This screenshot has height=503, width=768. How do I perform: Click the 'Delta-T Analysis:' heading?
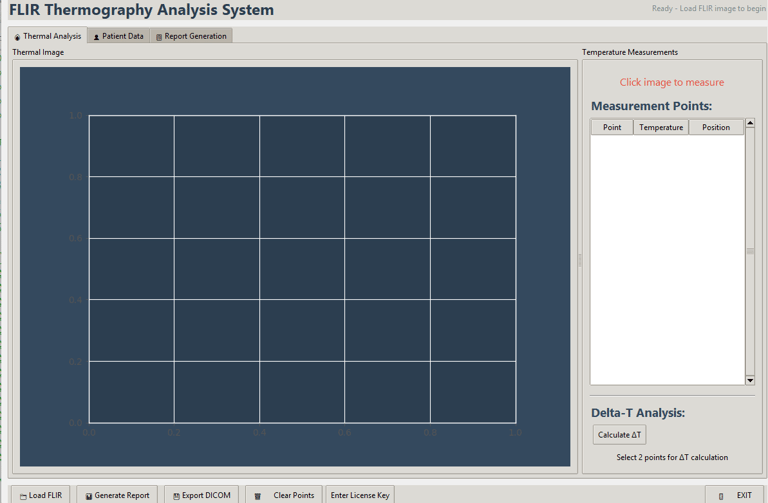(x=638, y=412)
